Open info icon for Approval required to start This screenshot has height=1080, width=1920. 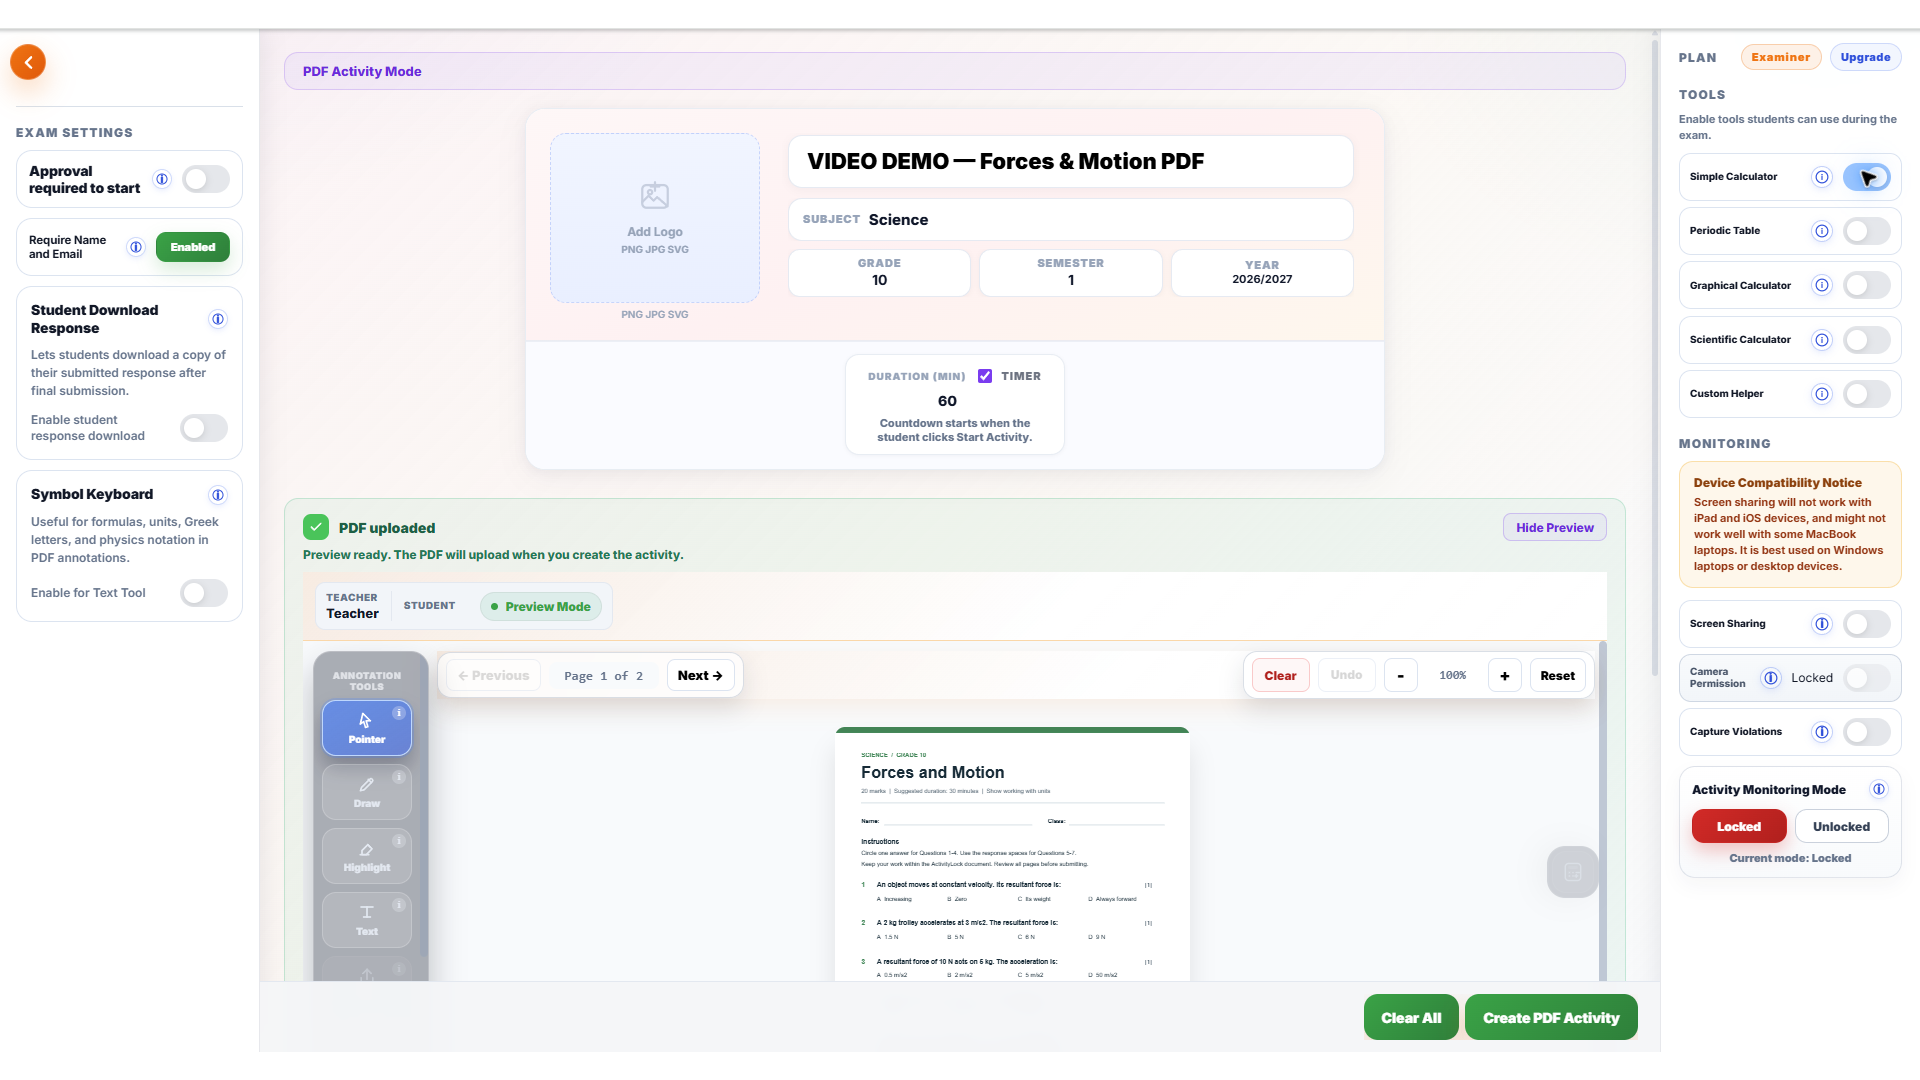coord(162,179)
